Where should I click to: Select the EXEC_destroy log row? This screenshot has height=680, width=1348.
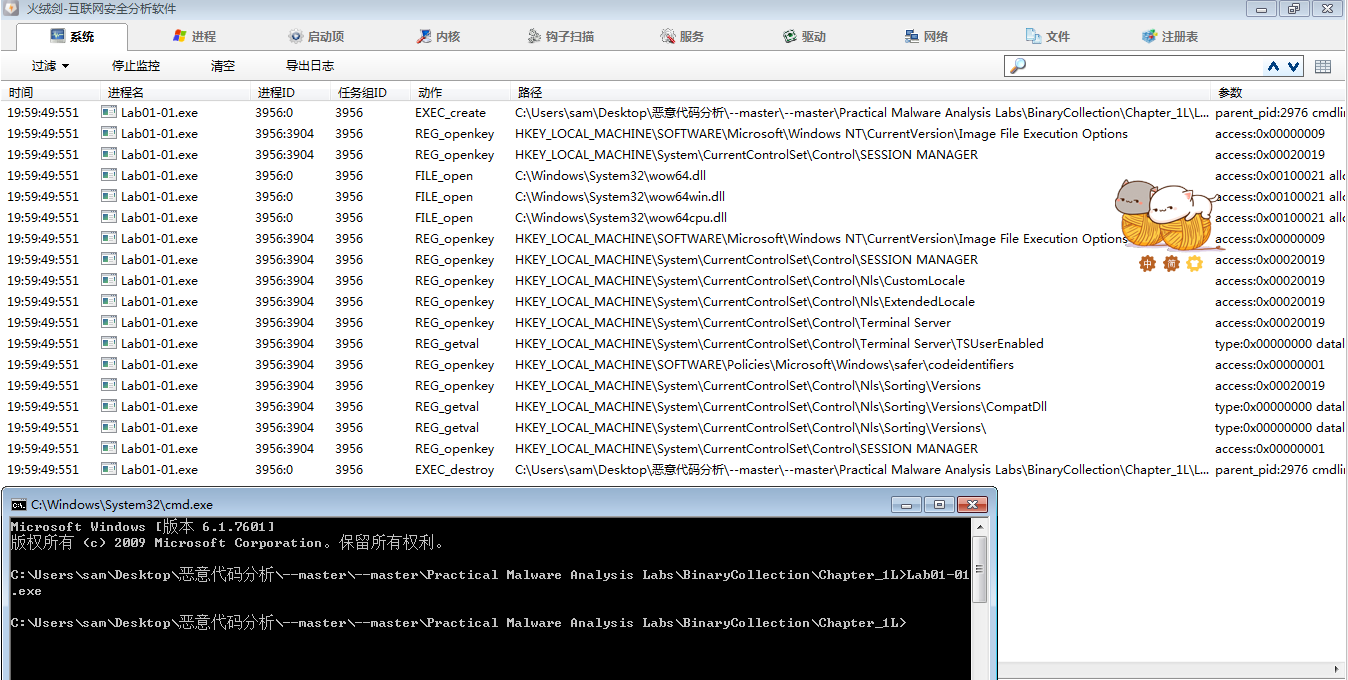point(674,469)
